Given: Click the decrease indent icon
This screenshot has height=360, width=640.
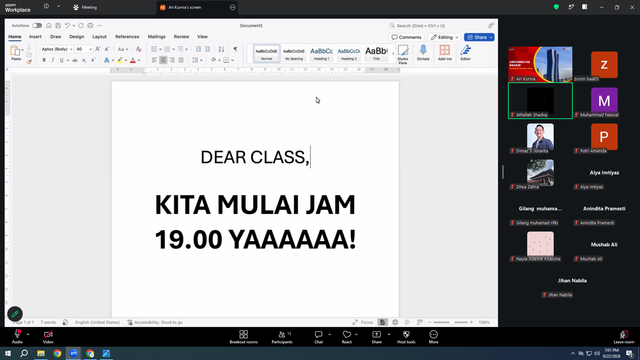Looking at the screenshot, I should (198, 49).
